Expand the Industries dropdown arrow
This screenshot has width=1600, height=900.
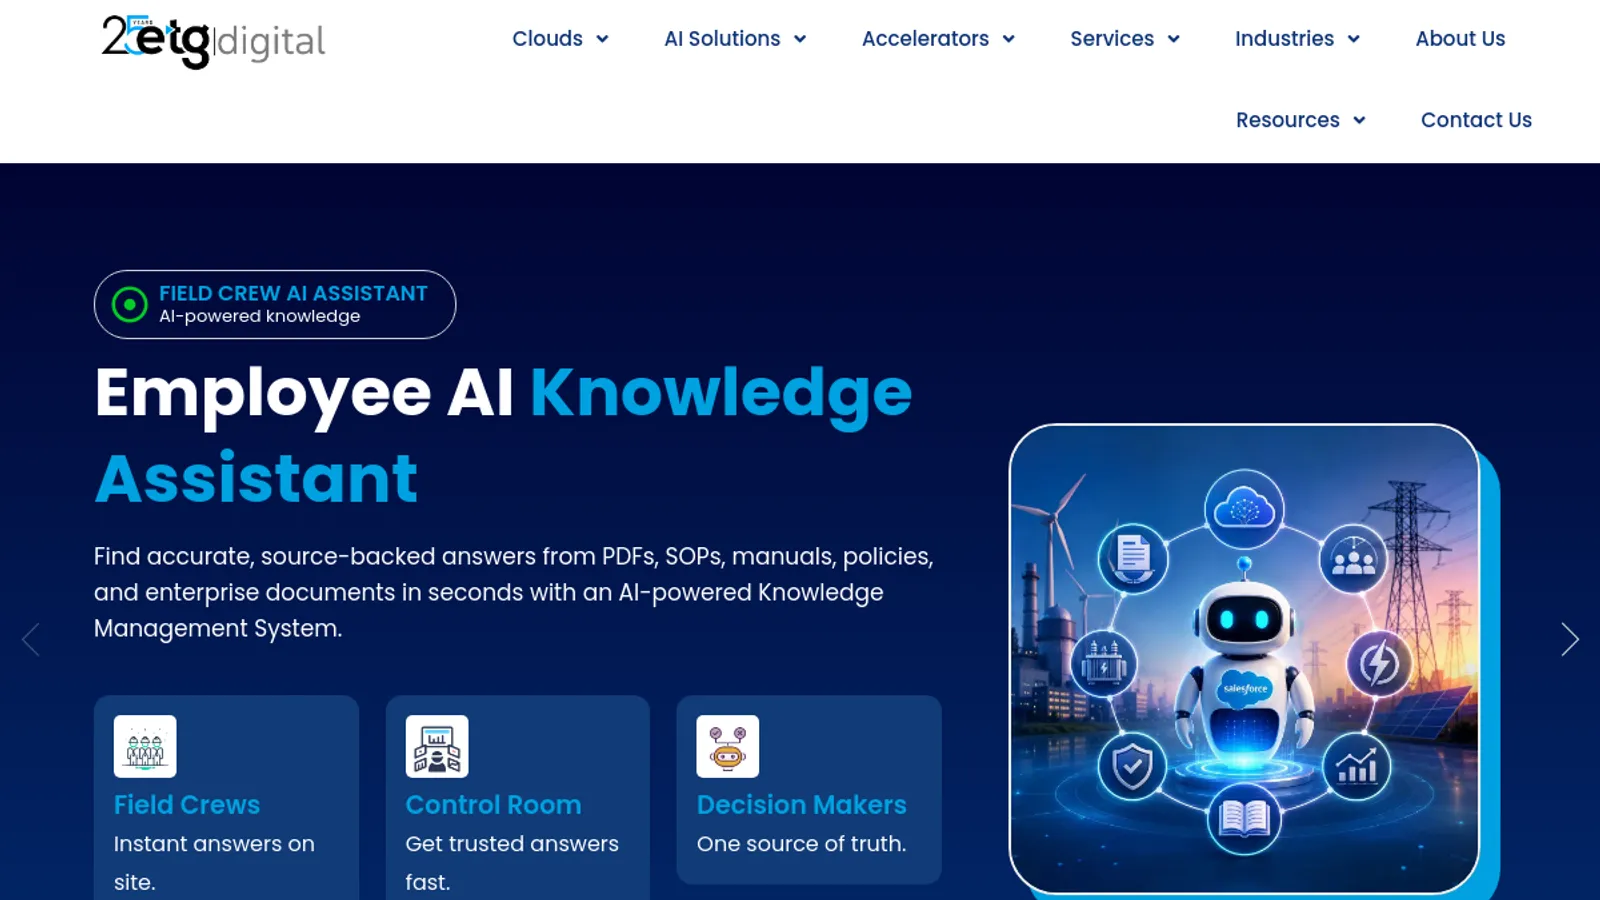coord(1354,39)
